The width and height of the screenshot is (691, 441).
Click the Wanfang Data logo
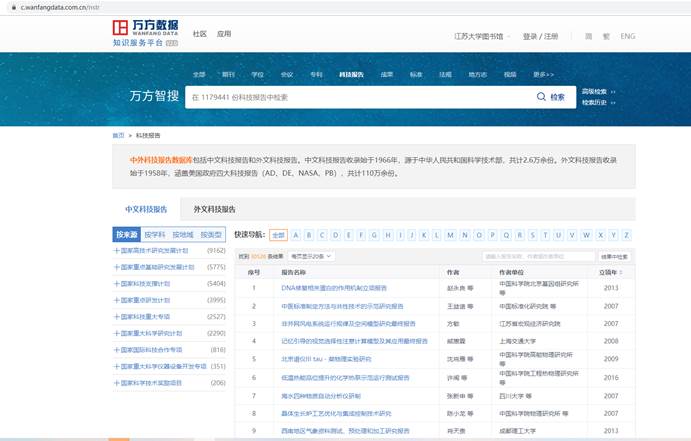145,33
